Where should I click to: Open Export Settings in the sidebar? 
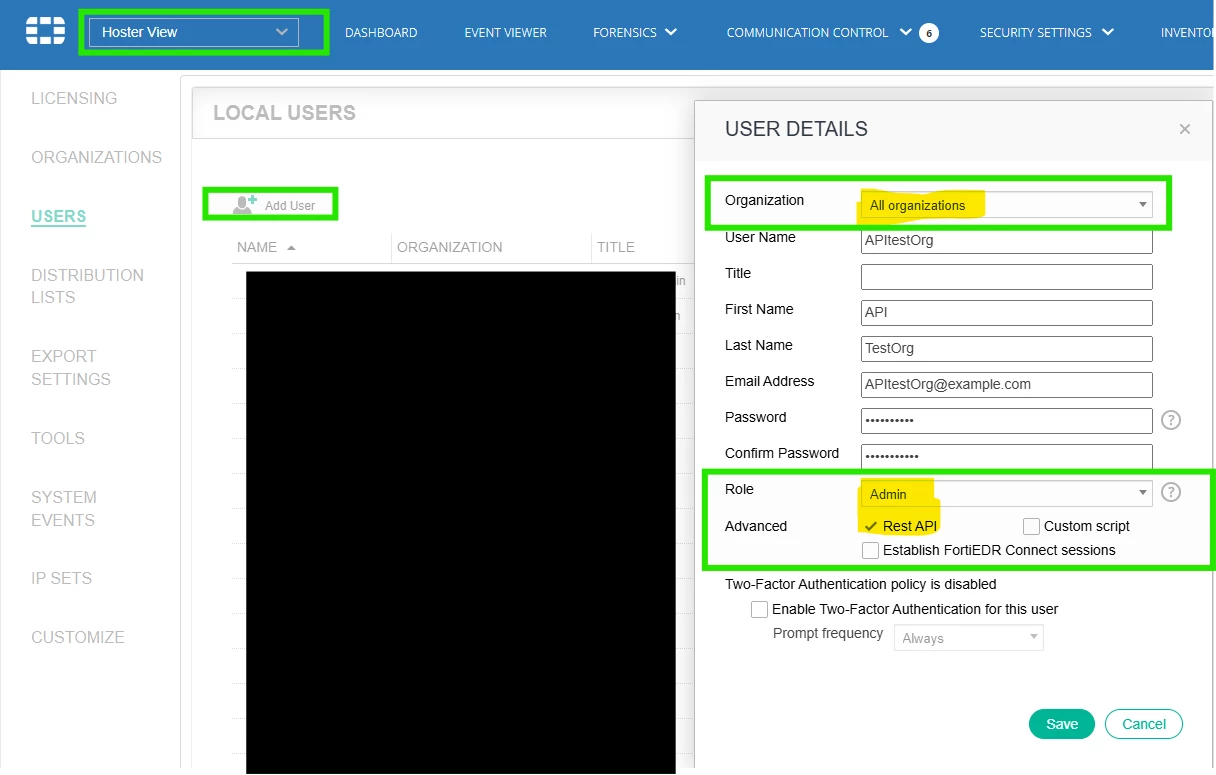[71, 367]
